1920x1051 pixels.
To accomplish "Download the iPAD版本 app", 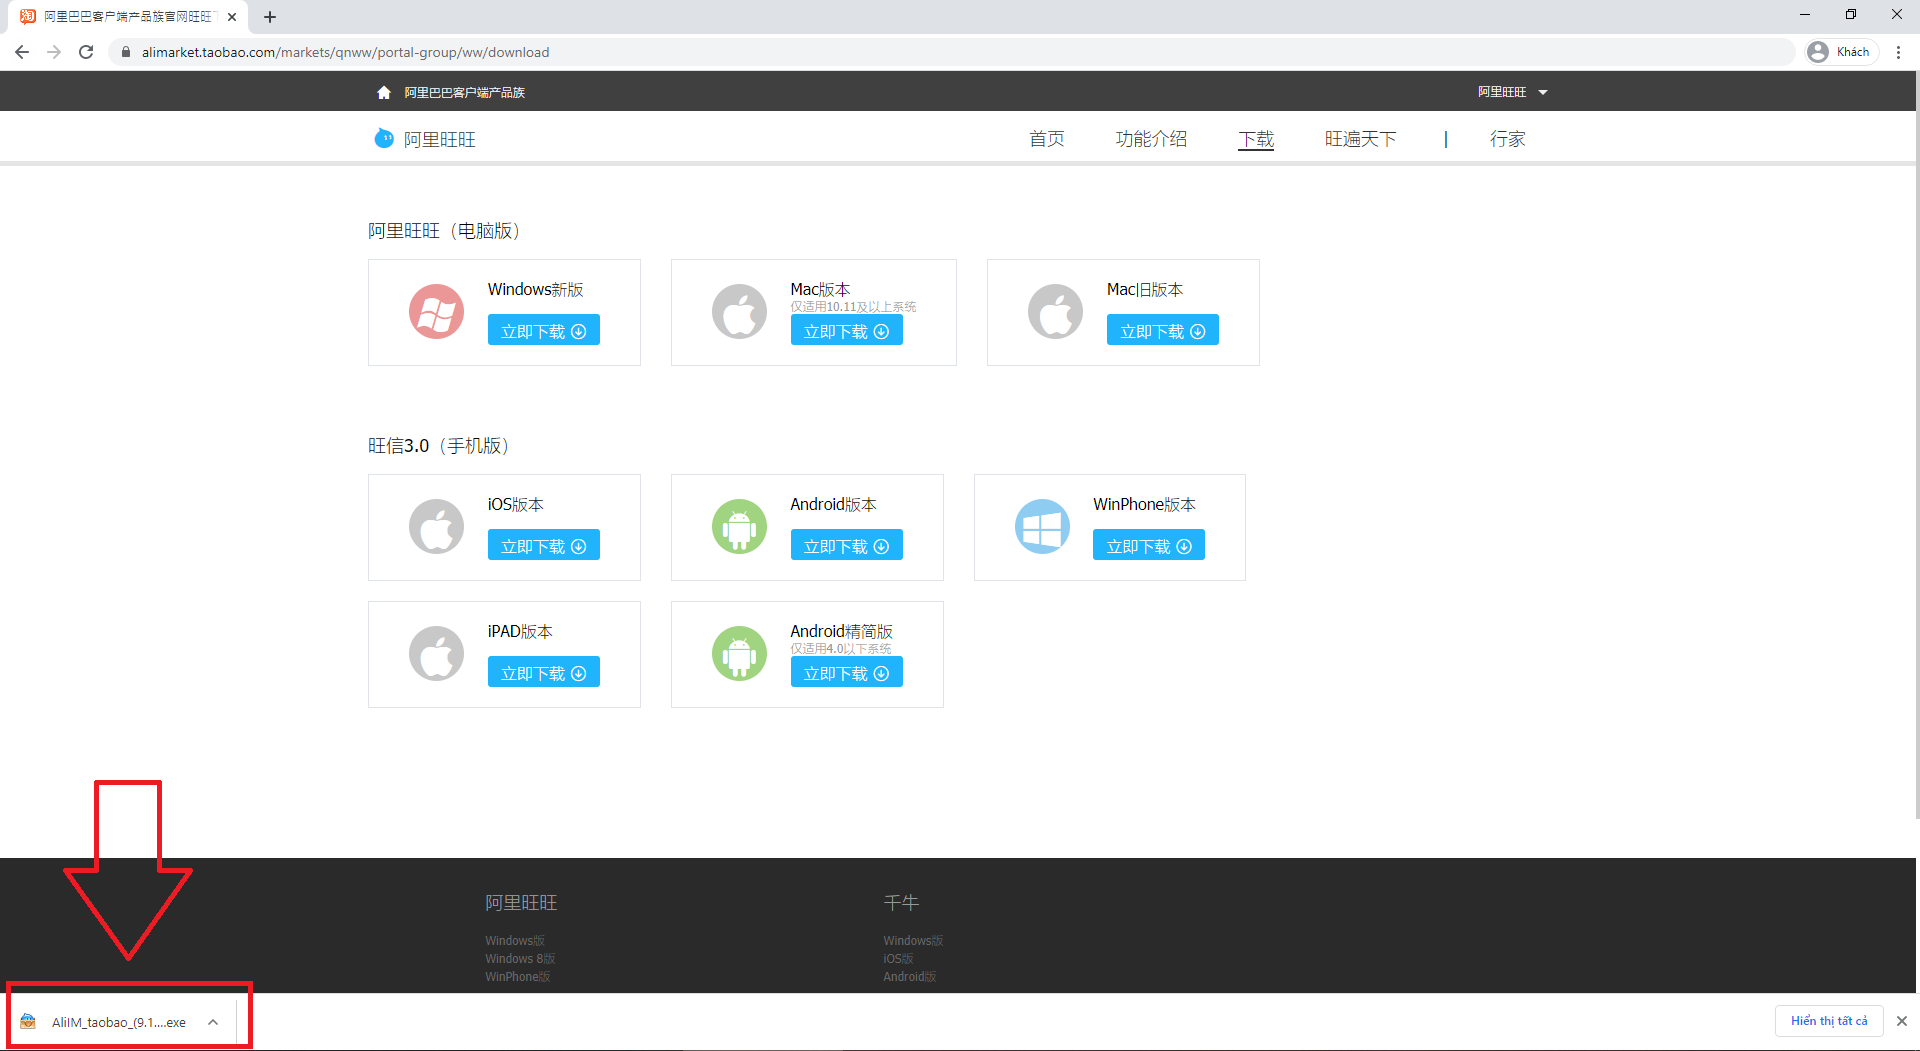I will [544, 672].
